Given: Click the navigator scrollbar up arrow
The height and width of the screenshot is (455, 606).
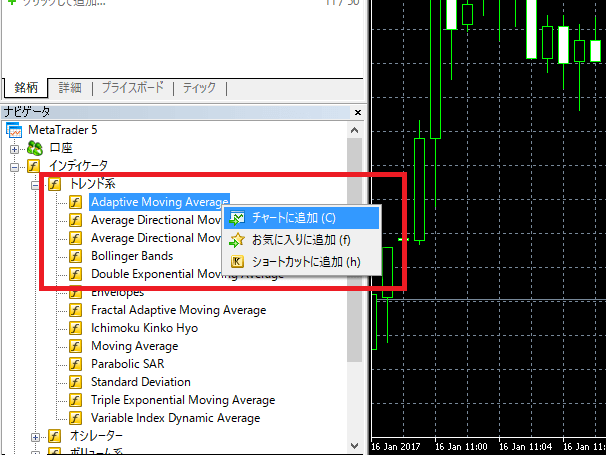Looking at the screenshot, I should pos(354,130).
